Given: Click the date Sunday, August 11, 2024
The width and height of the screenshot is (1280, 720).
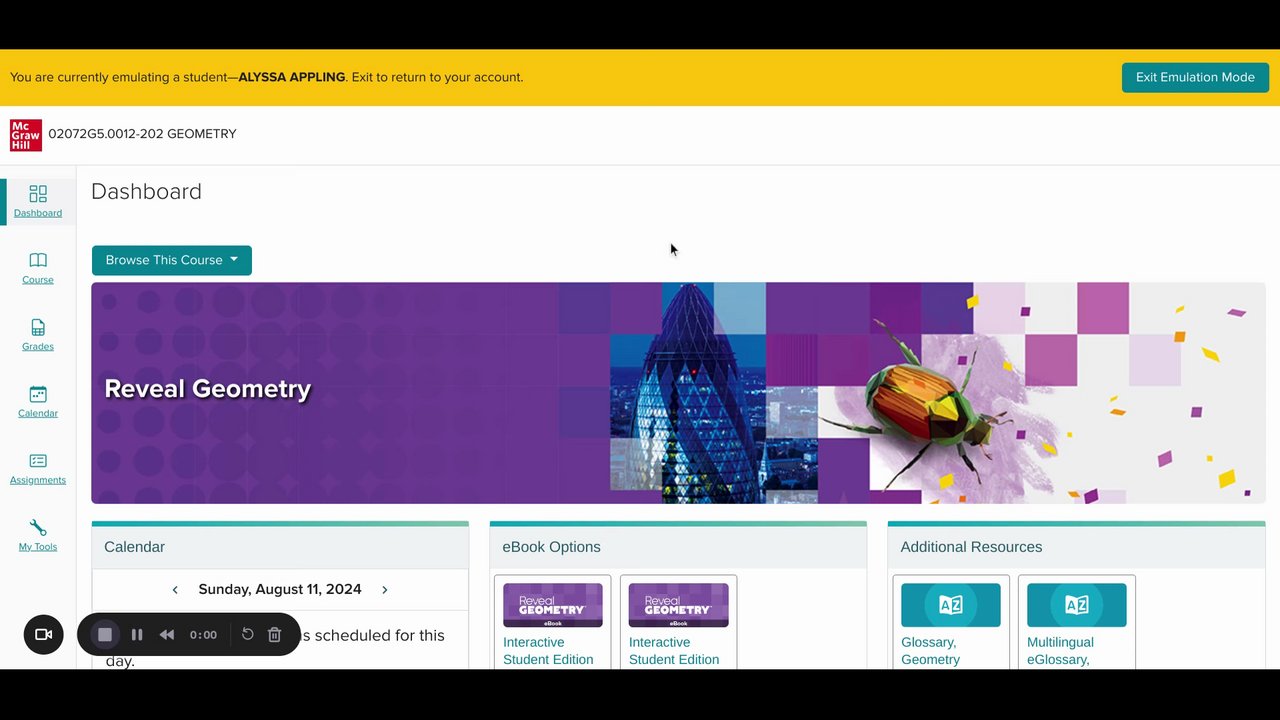Looking at the screenshot, I should 280,590.
